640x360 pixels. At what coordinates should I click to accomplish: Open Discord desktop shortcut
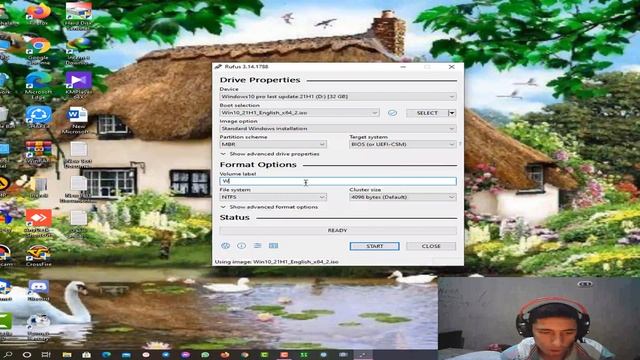38,290
